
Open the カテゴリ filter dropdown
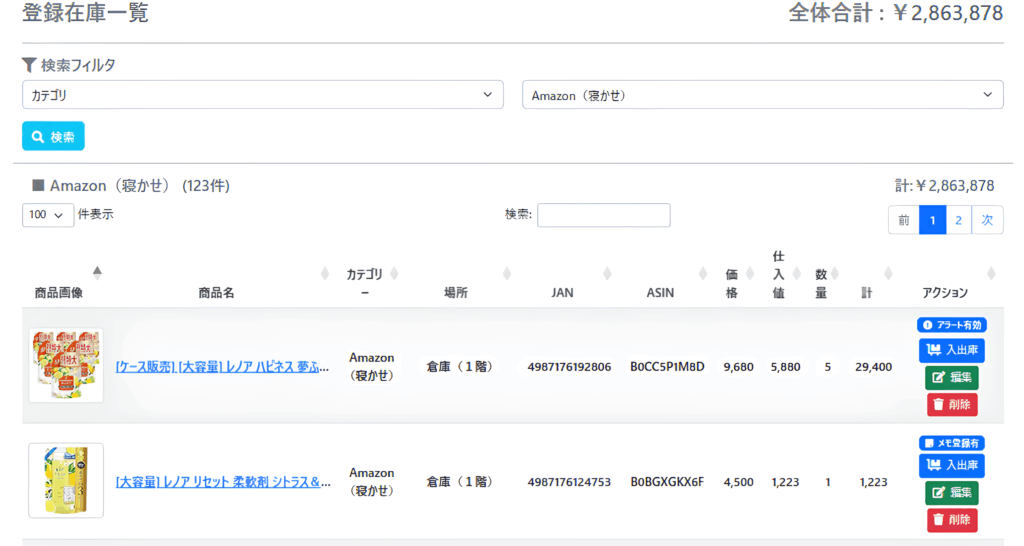[262, 95]
